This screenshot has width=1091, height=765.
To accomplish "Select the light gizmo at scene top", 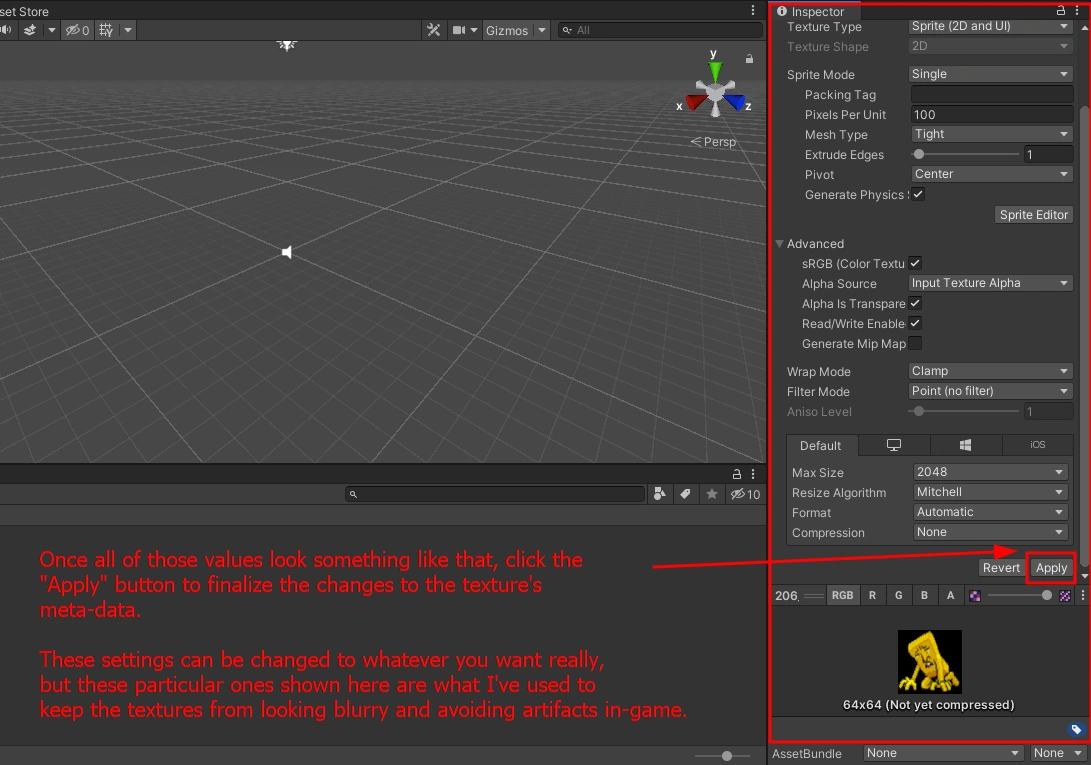I will pyautogui.click(x=287, y=45).
